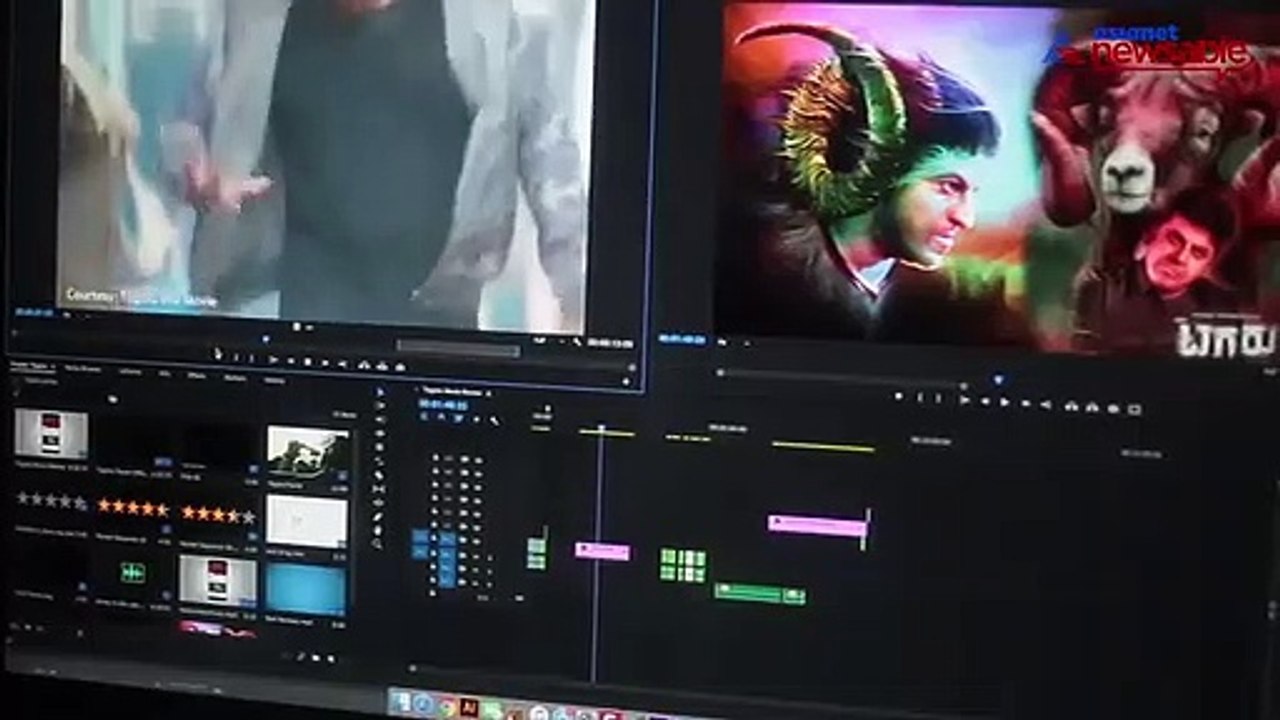Click the Program monitor blue playhead marker
The height and width of the screenshot is (720, 1280).
(x=997, y=380)
